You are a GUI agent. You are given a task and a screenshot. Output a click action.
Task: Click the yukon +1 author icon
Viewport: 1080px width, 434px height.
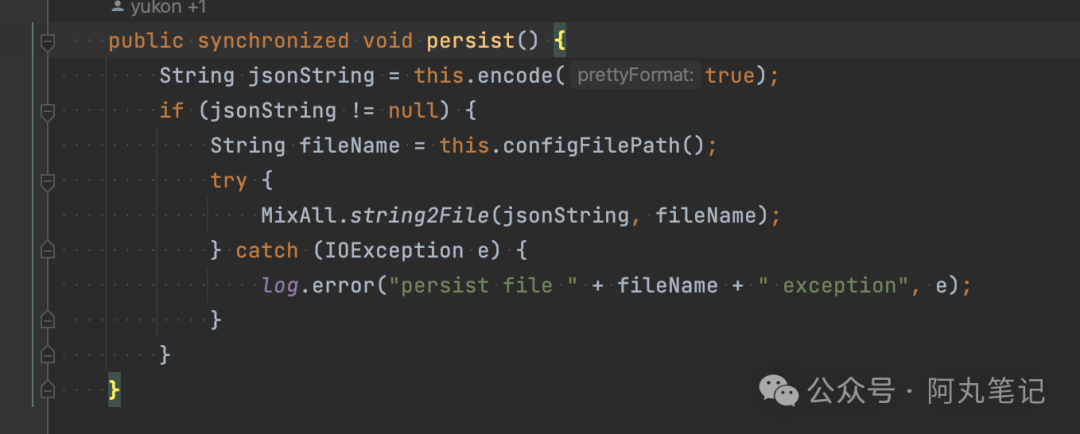[117, 9]
